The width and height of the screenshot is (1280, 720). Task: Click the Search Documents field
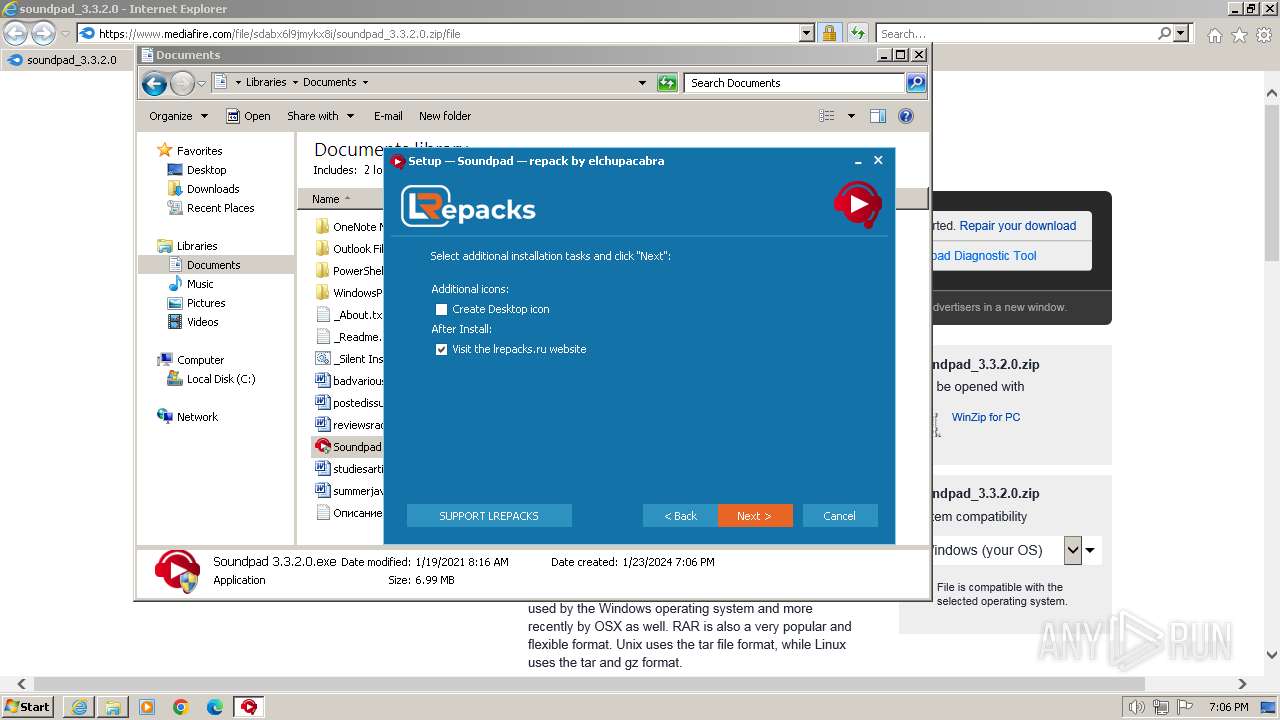pyautogui.click(x=795, y=83)
